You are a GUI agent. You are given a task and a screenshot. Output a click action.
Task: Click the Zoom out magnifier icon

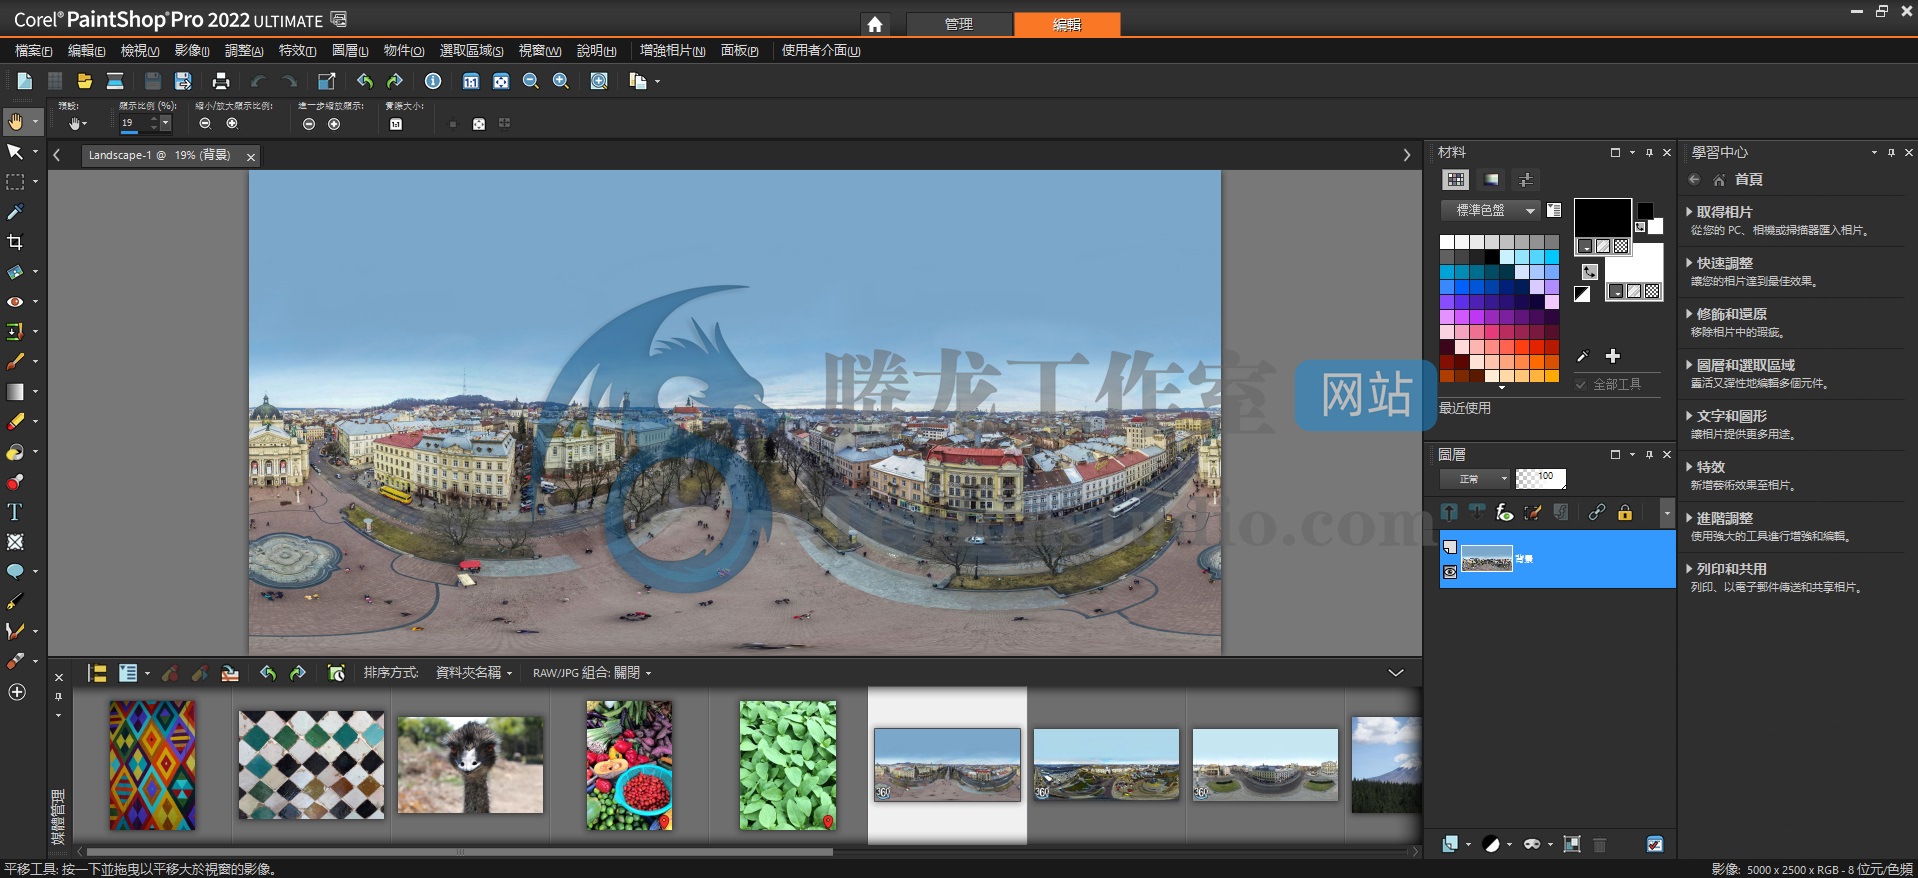(x=531, y=81)
